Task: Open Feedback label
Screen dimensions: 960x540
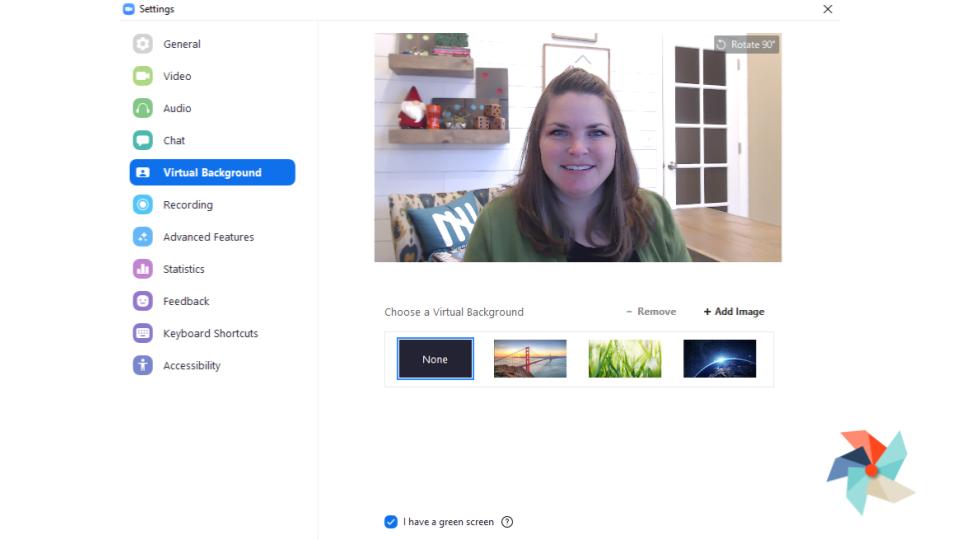Action: tap(186, 301)
